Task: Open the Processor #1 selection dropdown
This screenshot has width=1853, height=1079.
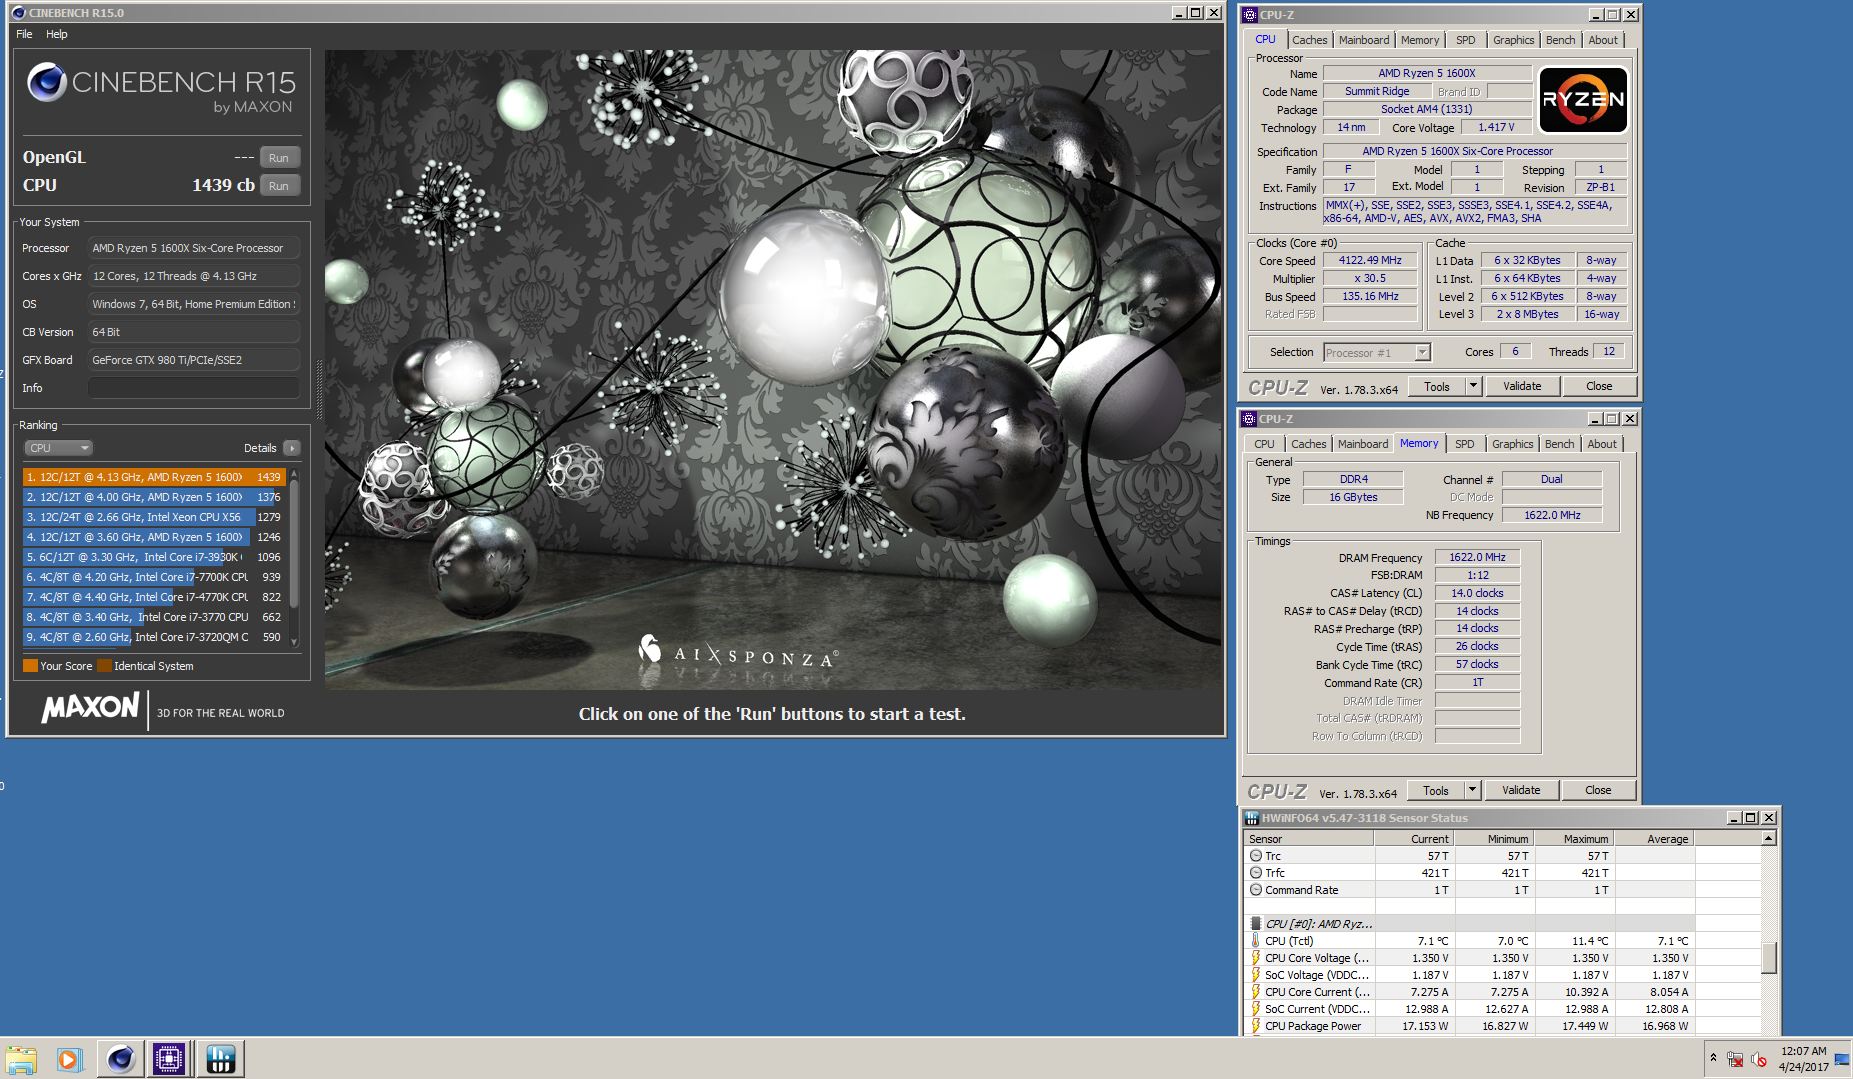Action: (x=1376, y=352)
